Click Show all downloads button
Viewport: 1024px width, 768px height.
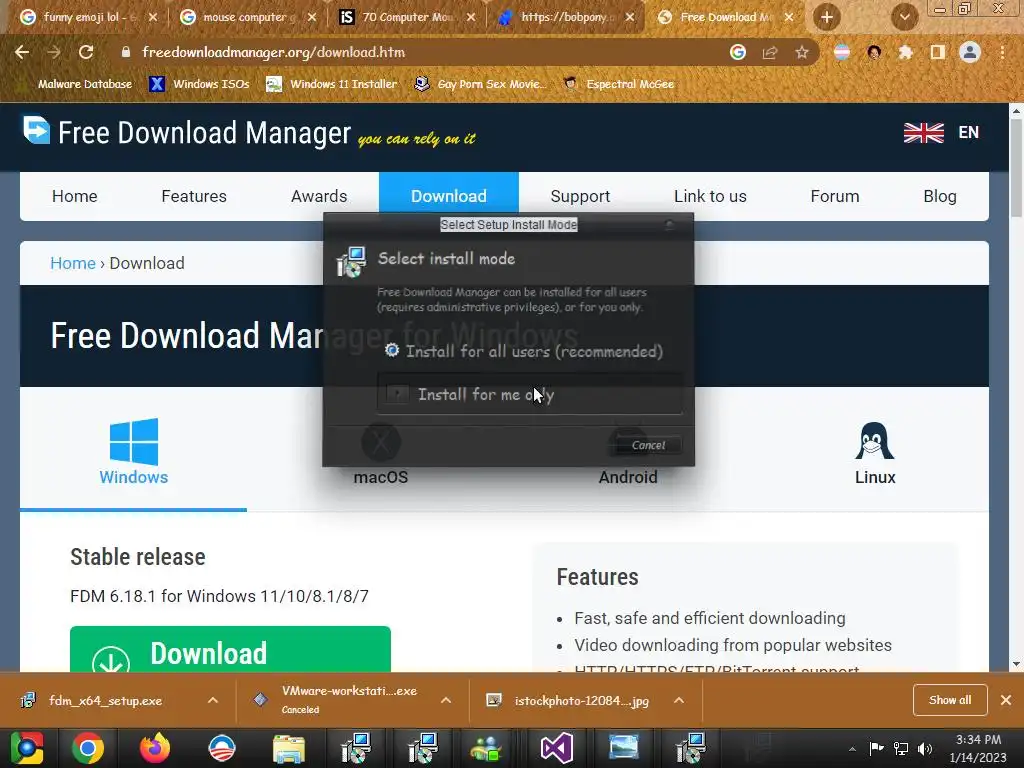pyautogui.click(x=950, y=700)
